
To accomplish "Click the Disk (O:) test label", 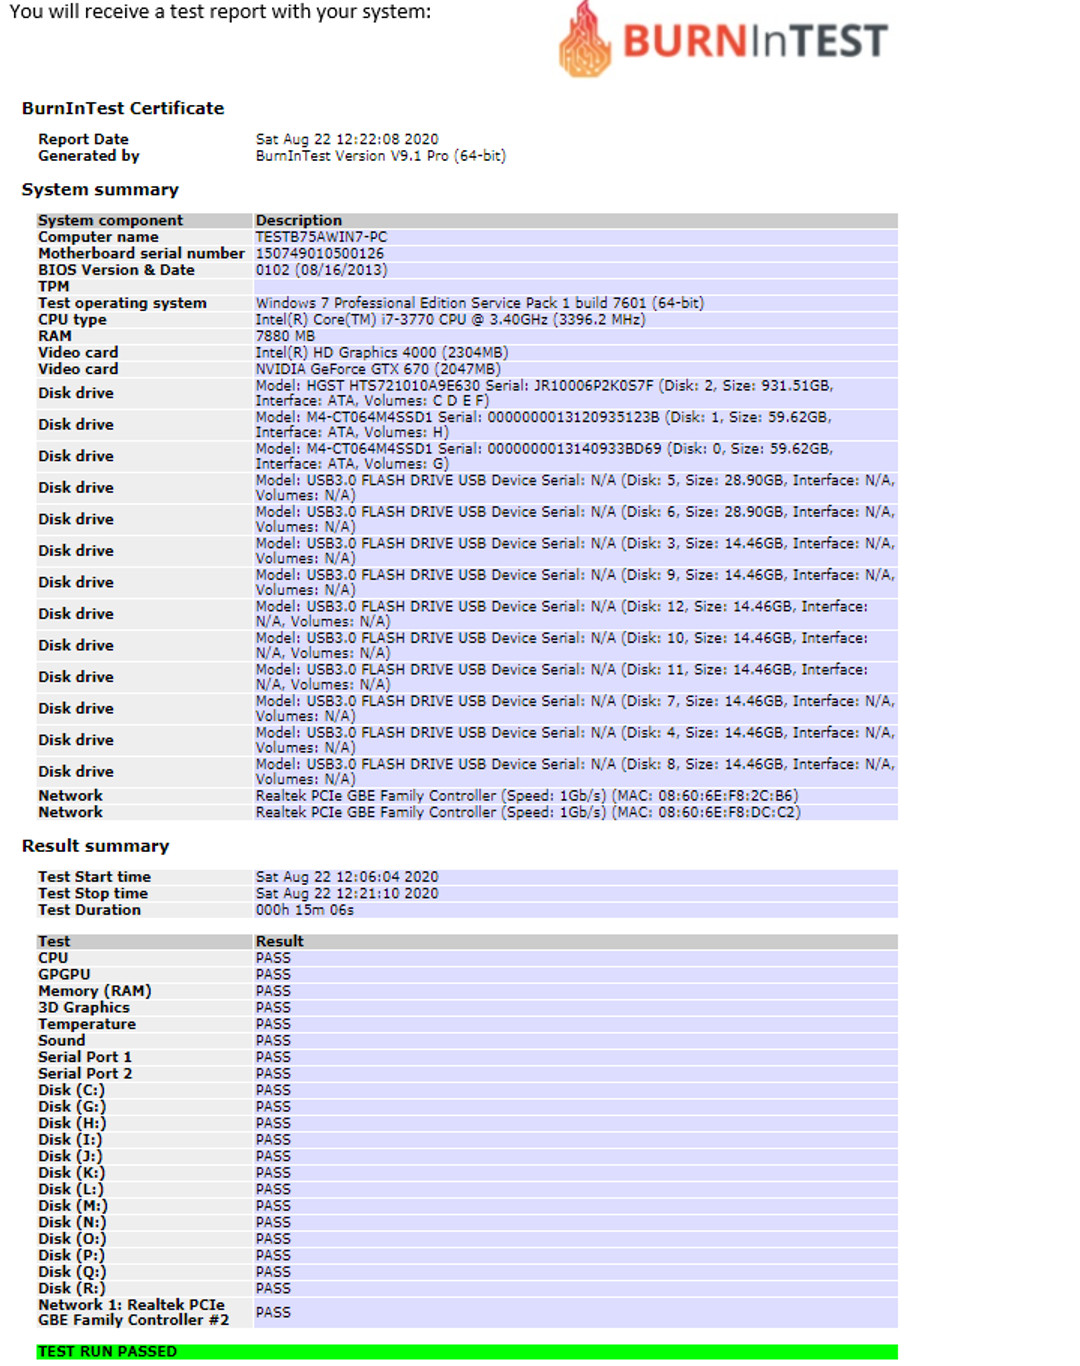I will [72, 1239].
